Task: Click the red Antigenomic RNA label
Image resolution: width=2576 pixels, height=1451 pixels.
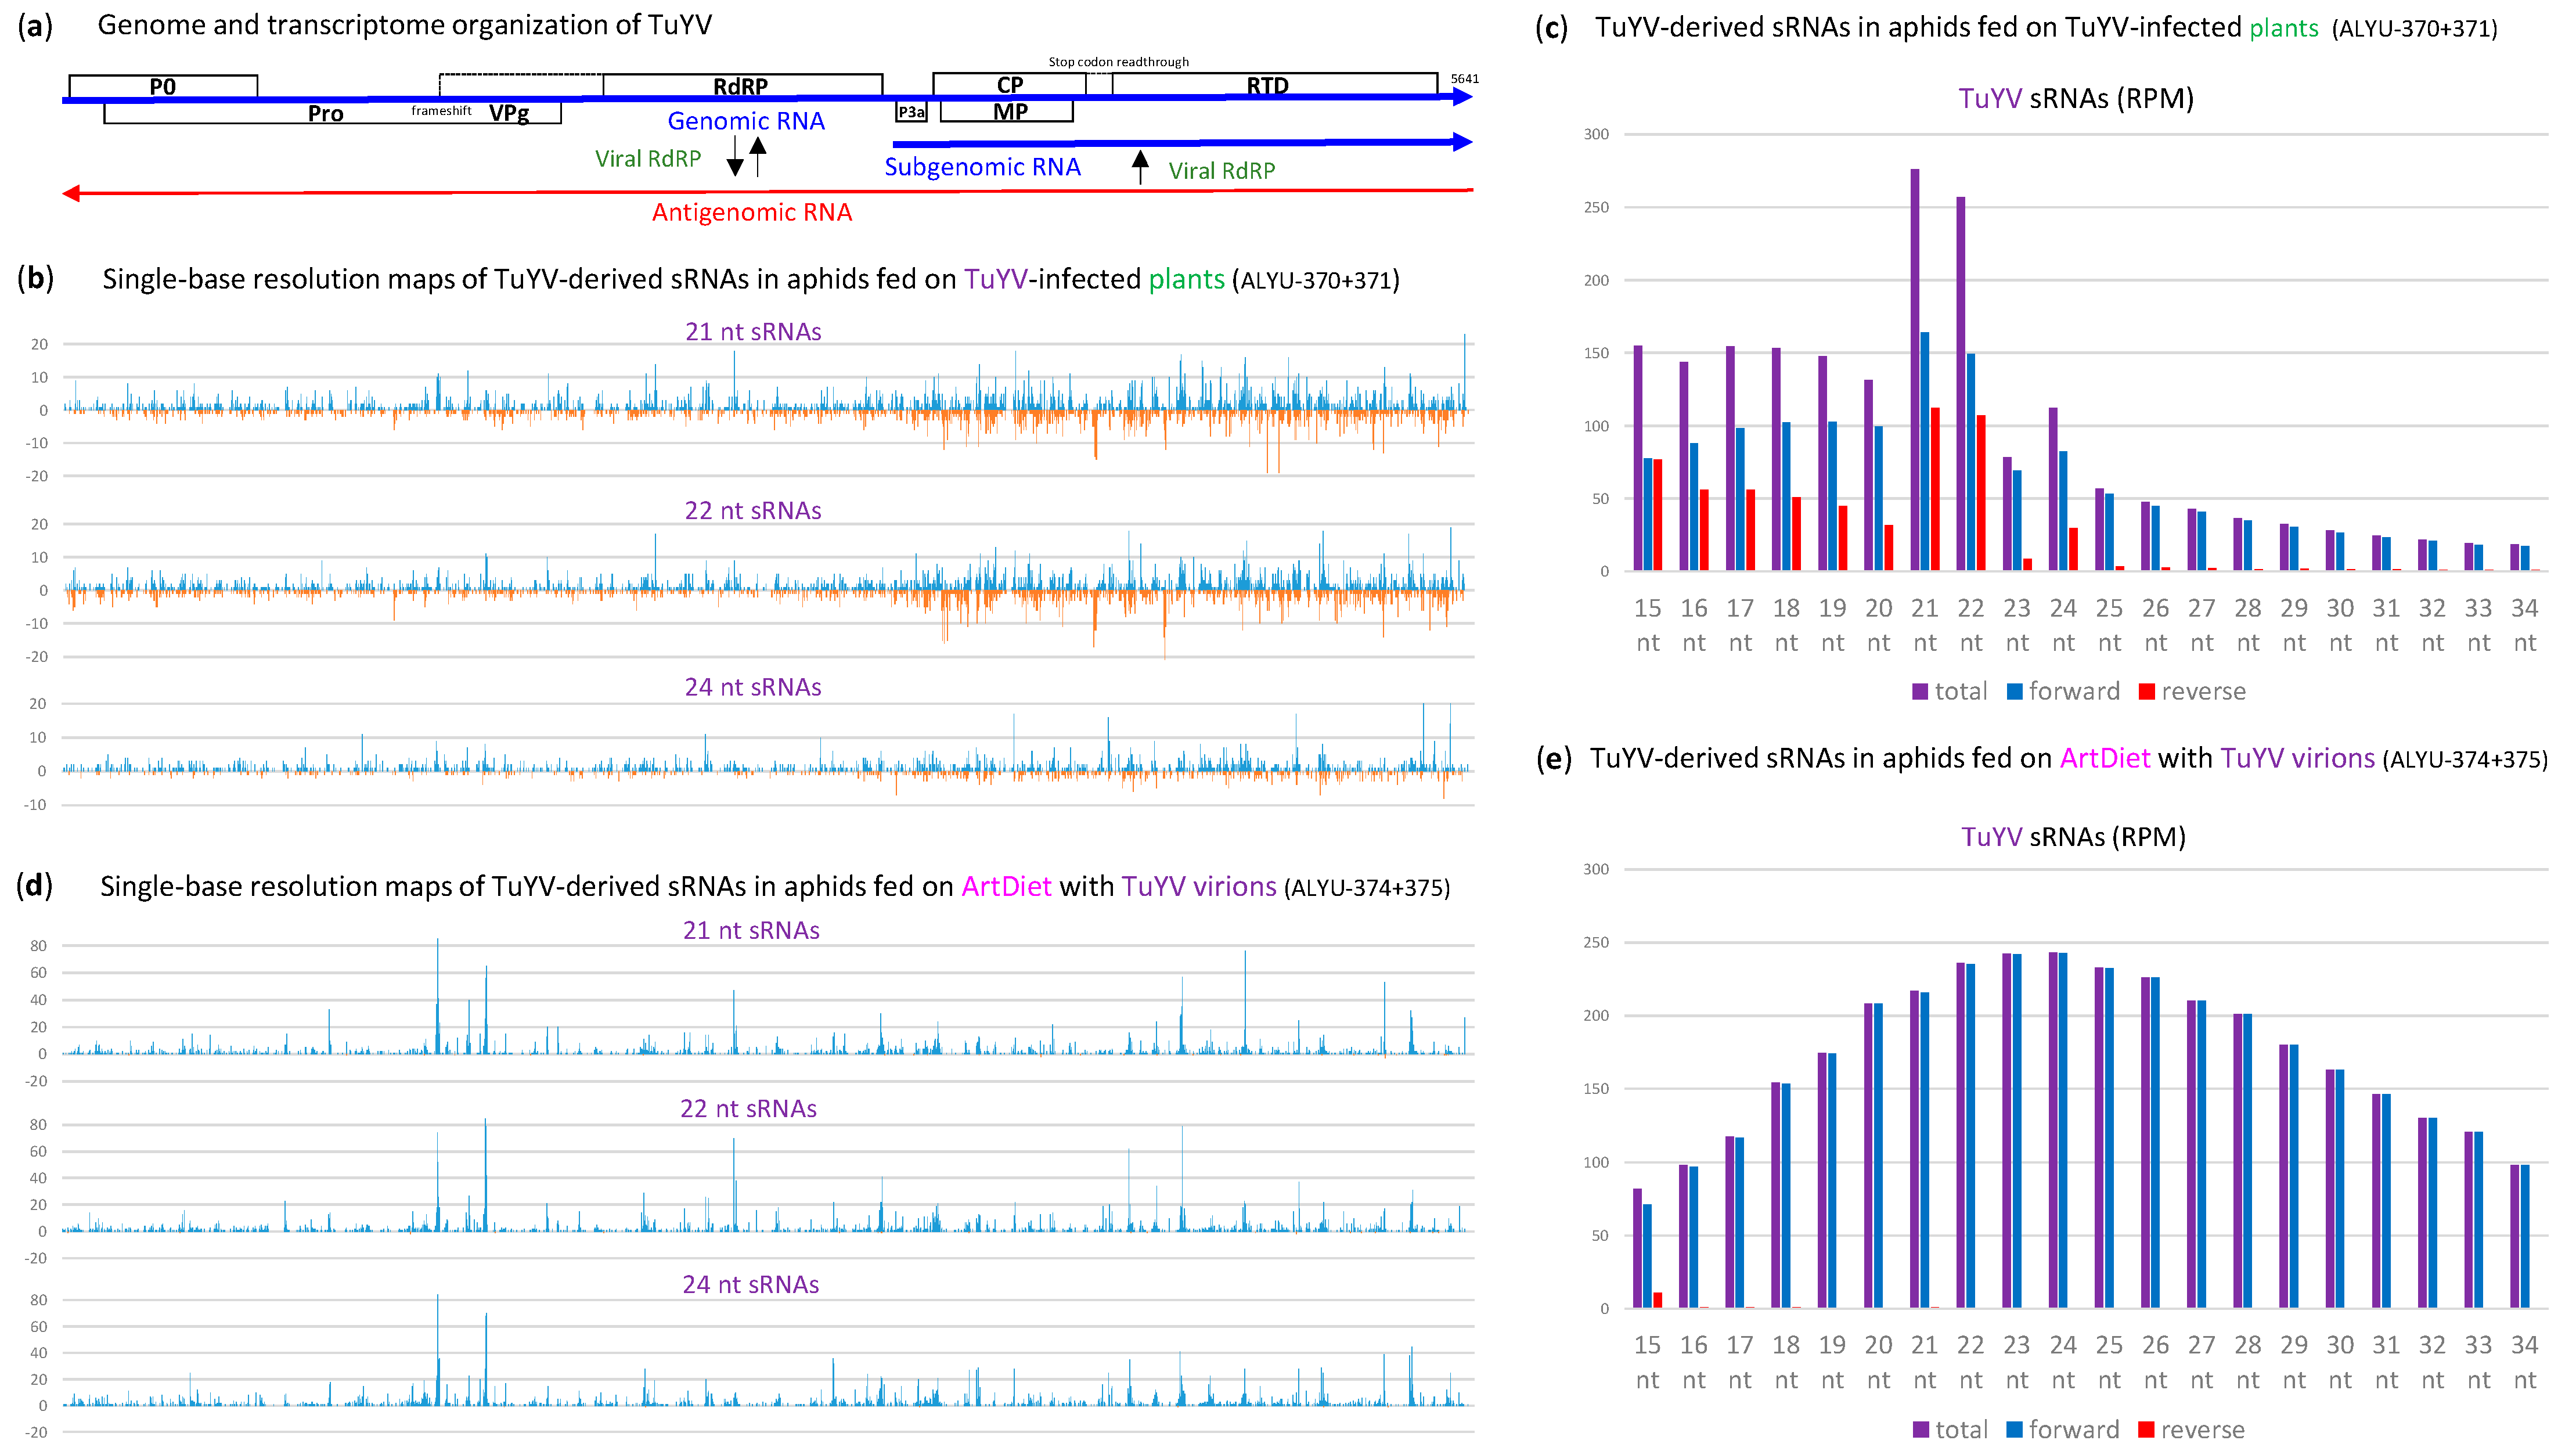Action: tap(752, 213)
